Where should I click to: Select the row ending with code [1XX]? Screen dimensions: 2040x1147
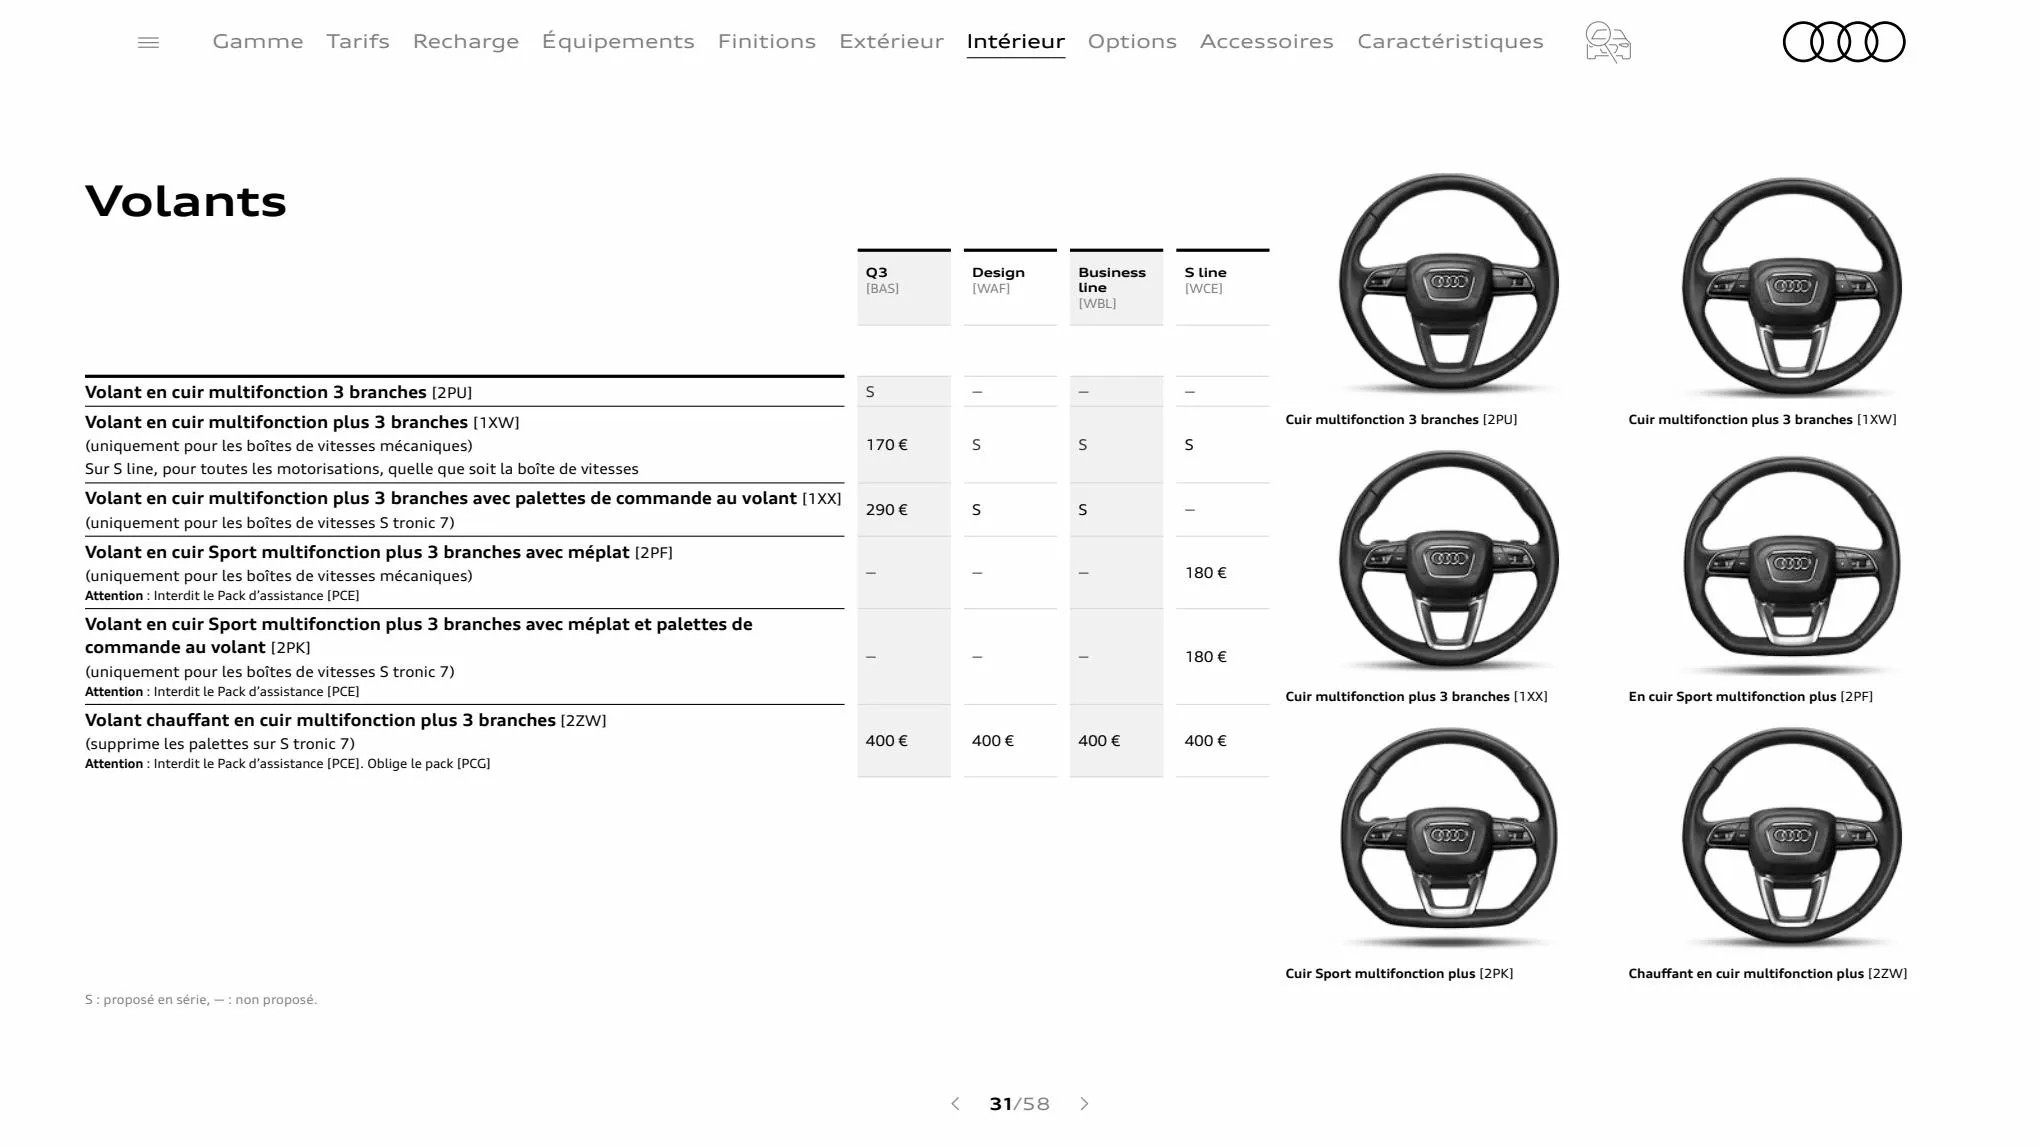(x=464, y=510)
